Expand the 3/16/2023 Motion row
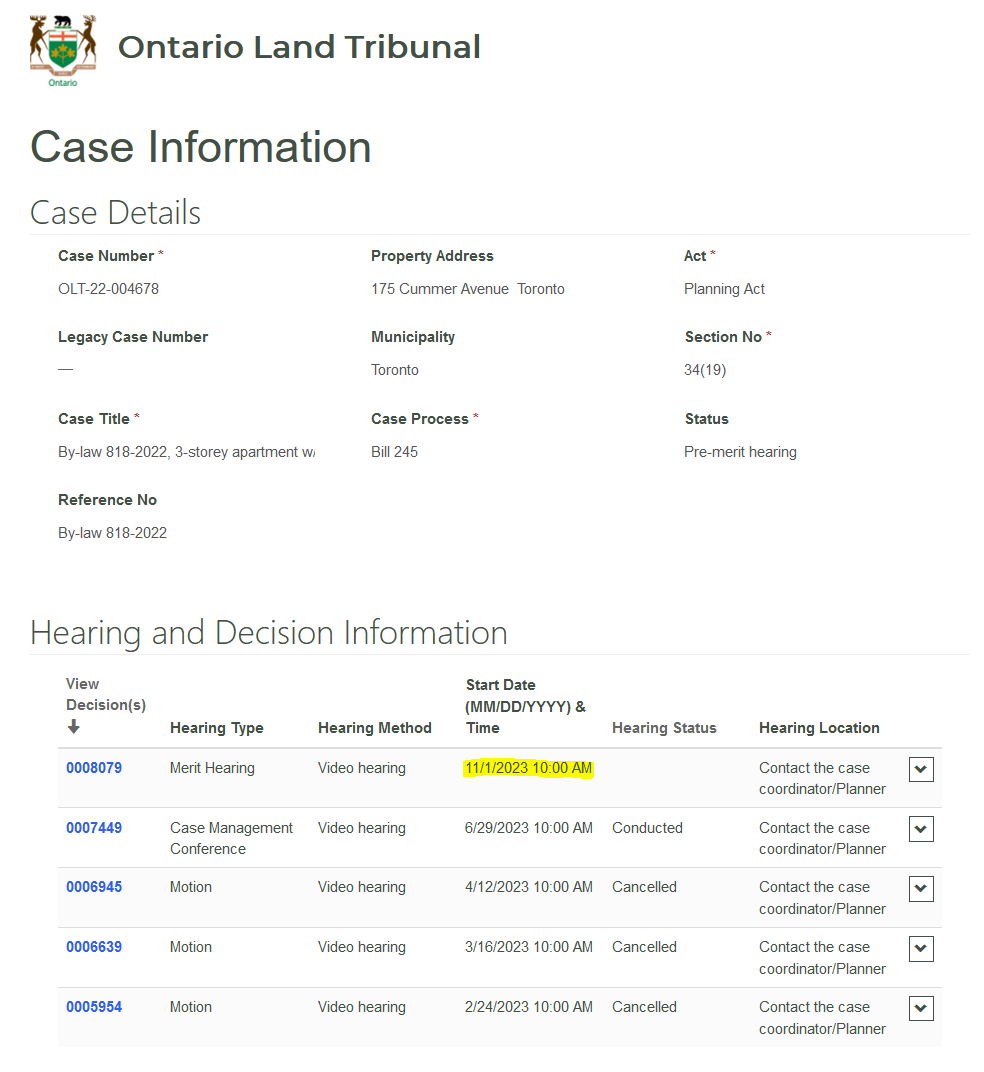This screenshot has width=984, height=1072. [x=921, y=948]
